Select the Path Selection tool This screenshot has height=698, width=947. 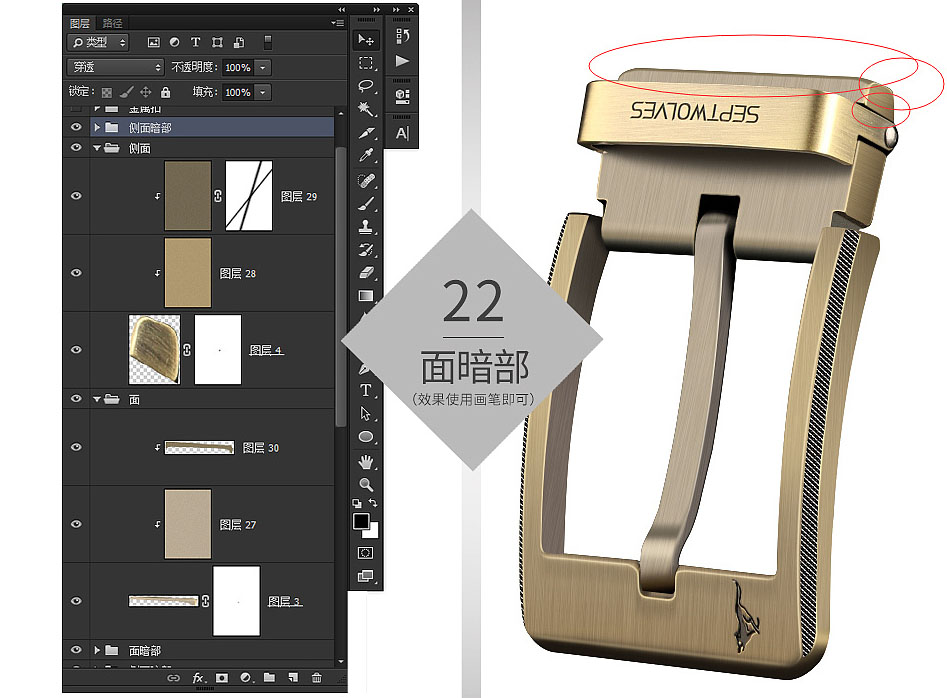coord(366,414)
